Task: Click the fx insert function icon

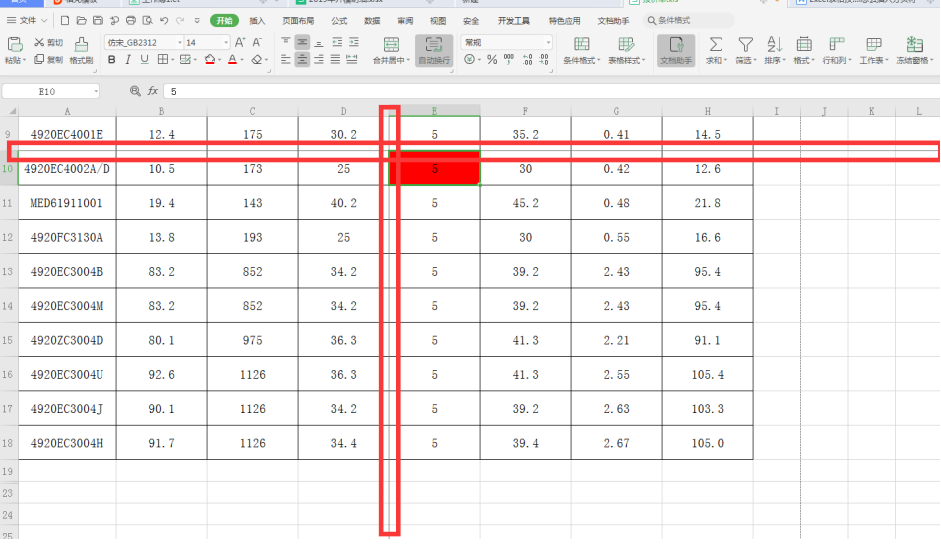Action: 152,91
